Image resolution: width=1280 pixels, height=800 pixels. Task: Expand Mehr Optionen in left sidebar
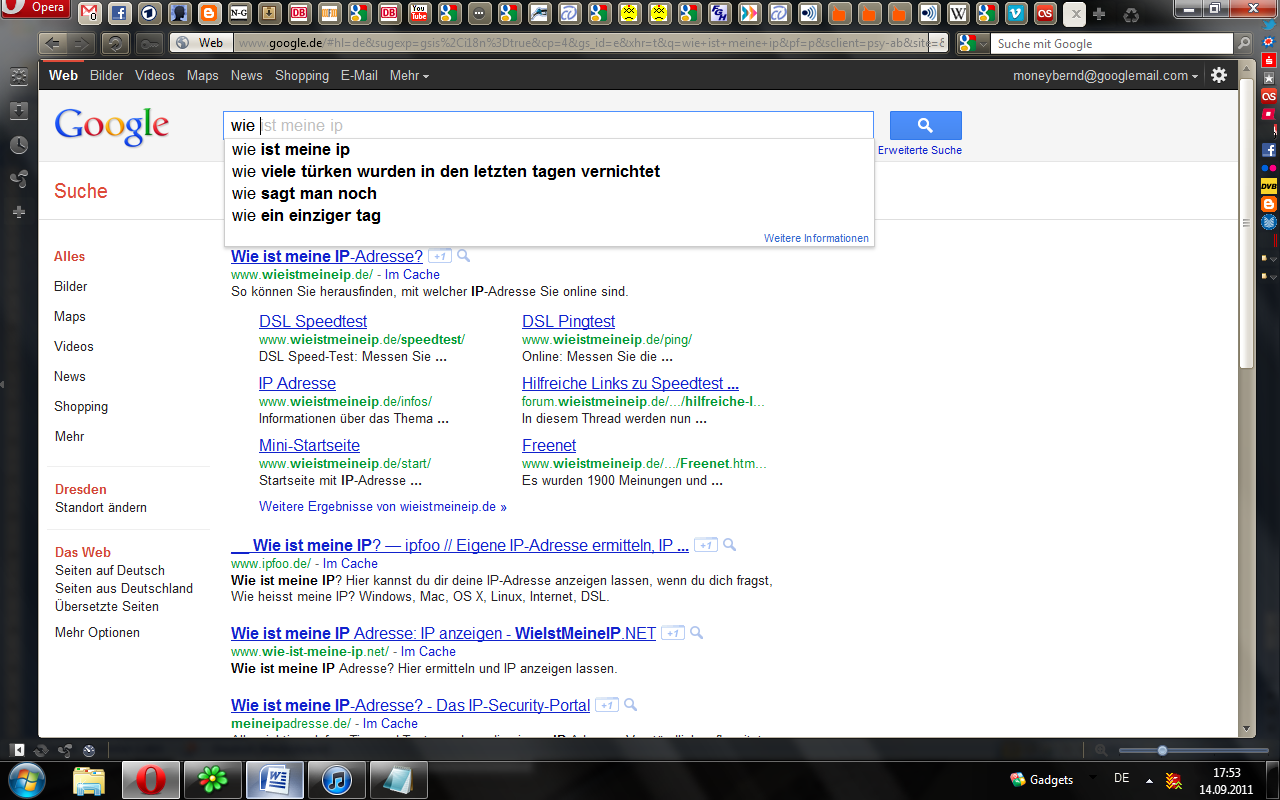97,632
